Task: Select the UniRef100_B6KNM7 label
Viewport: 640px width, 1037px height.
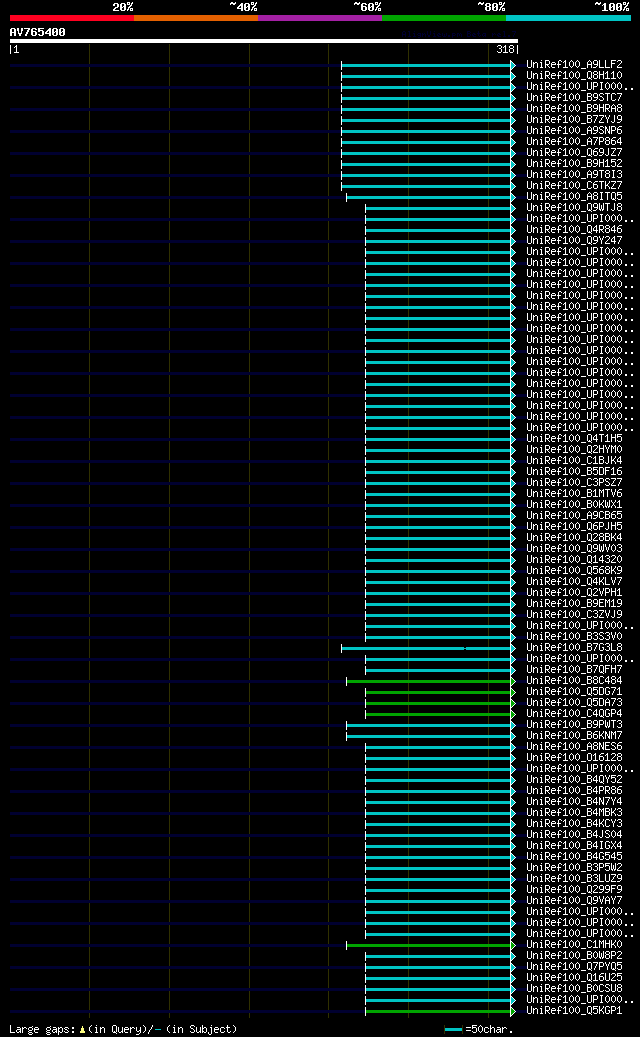Action: (x=574, y=735)
